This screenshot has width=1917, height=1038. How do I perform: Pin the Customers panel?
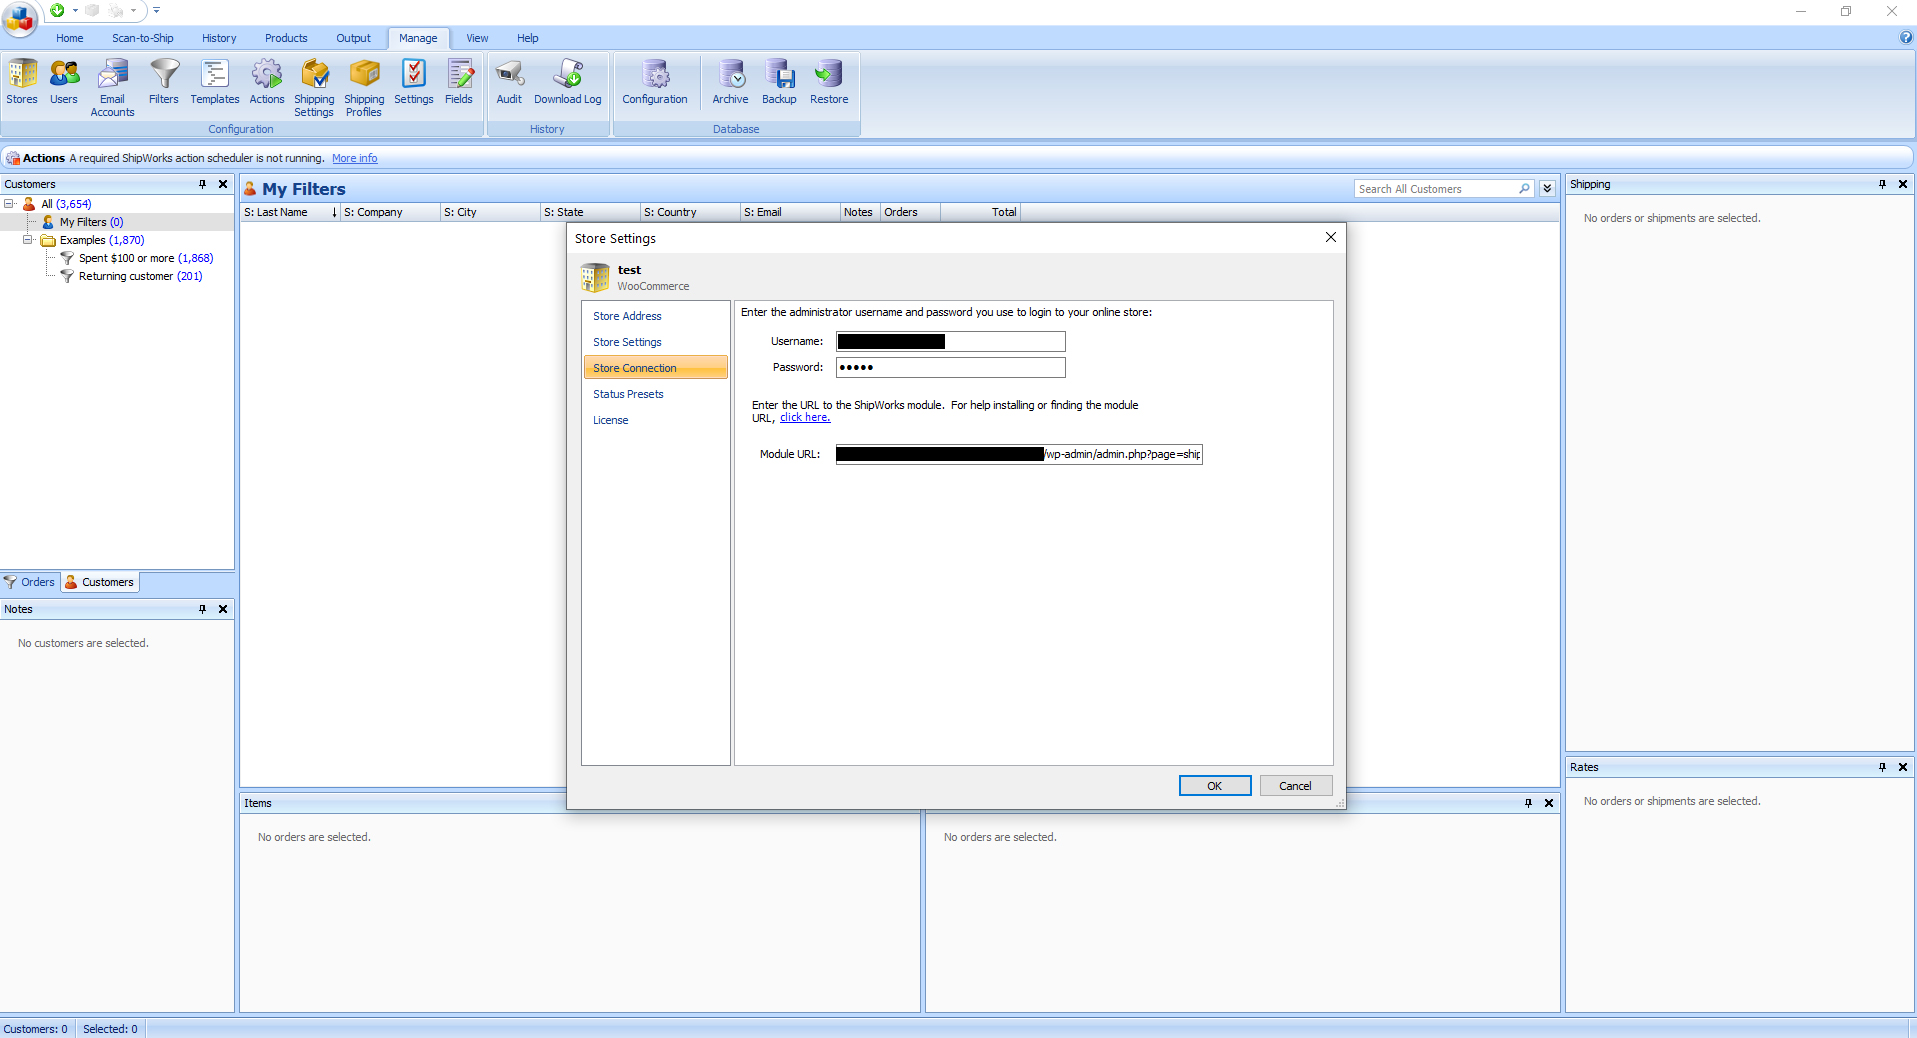point(202,184)
